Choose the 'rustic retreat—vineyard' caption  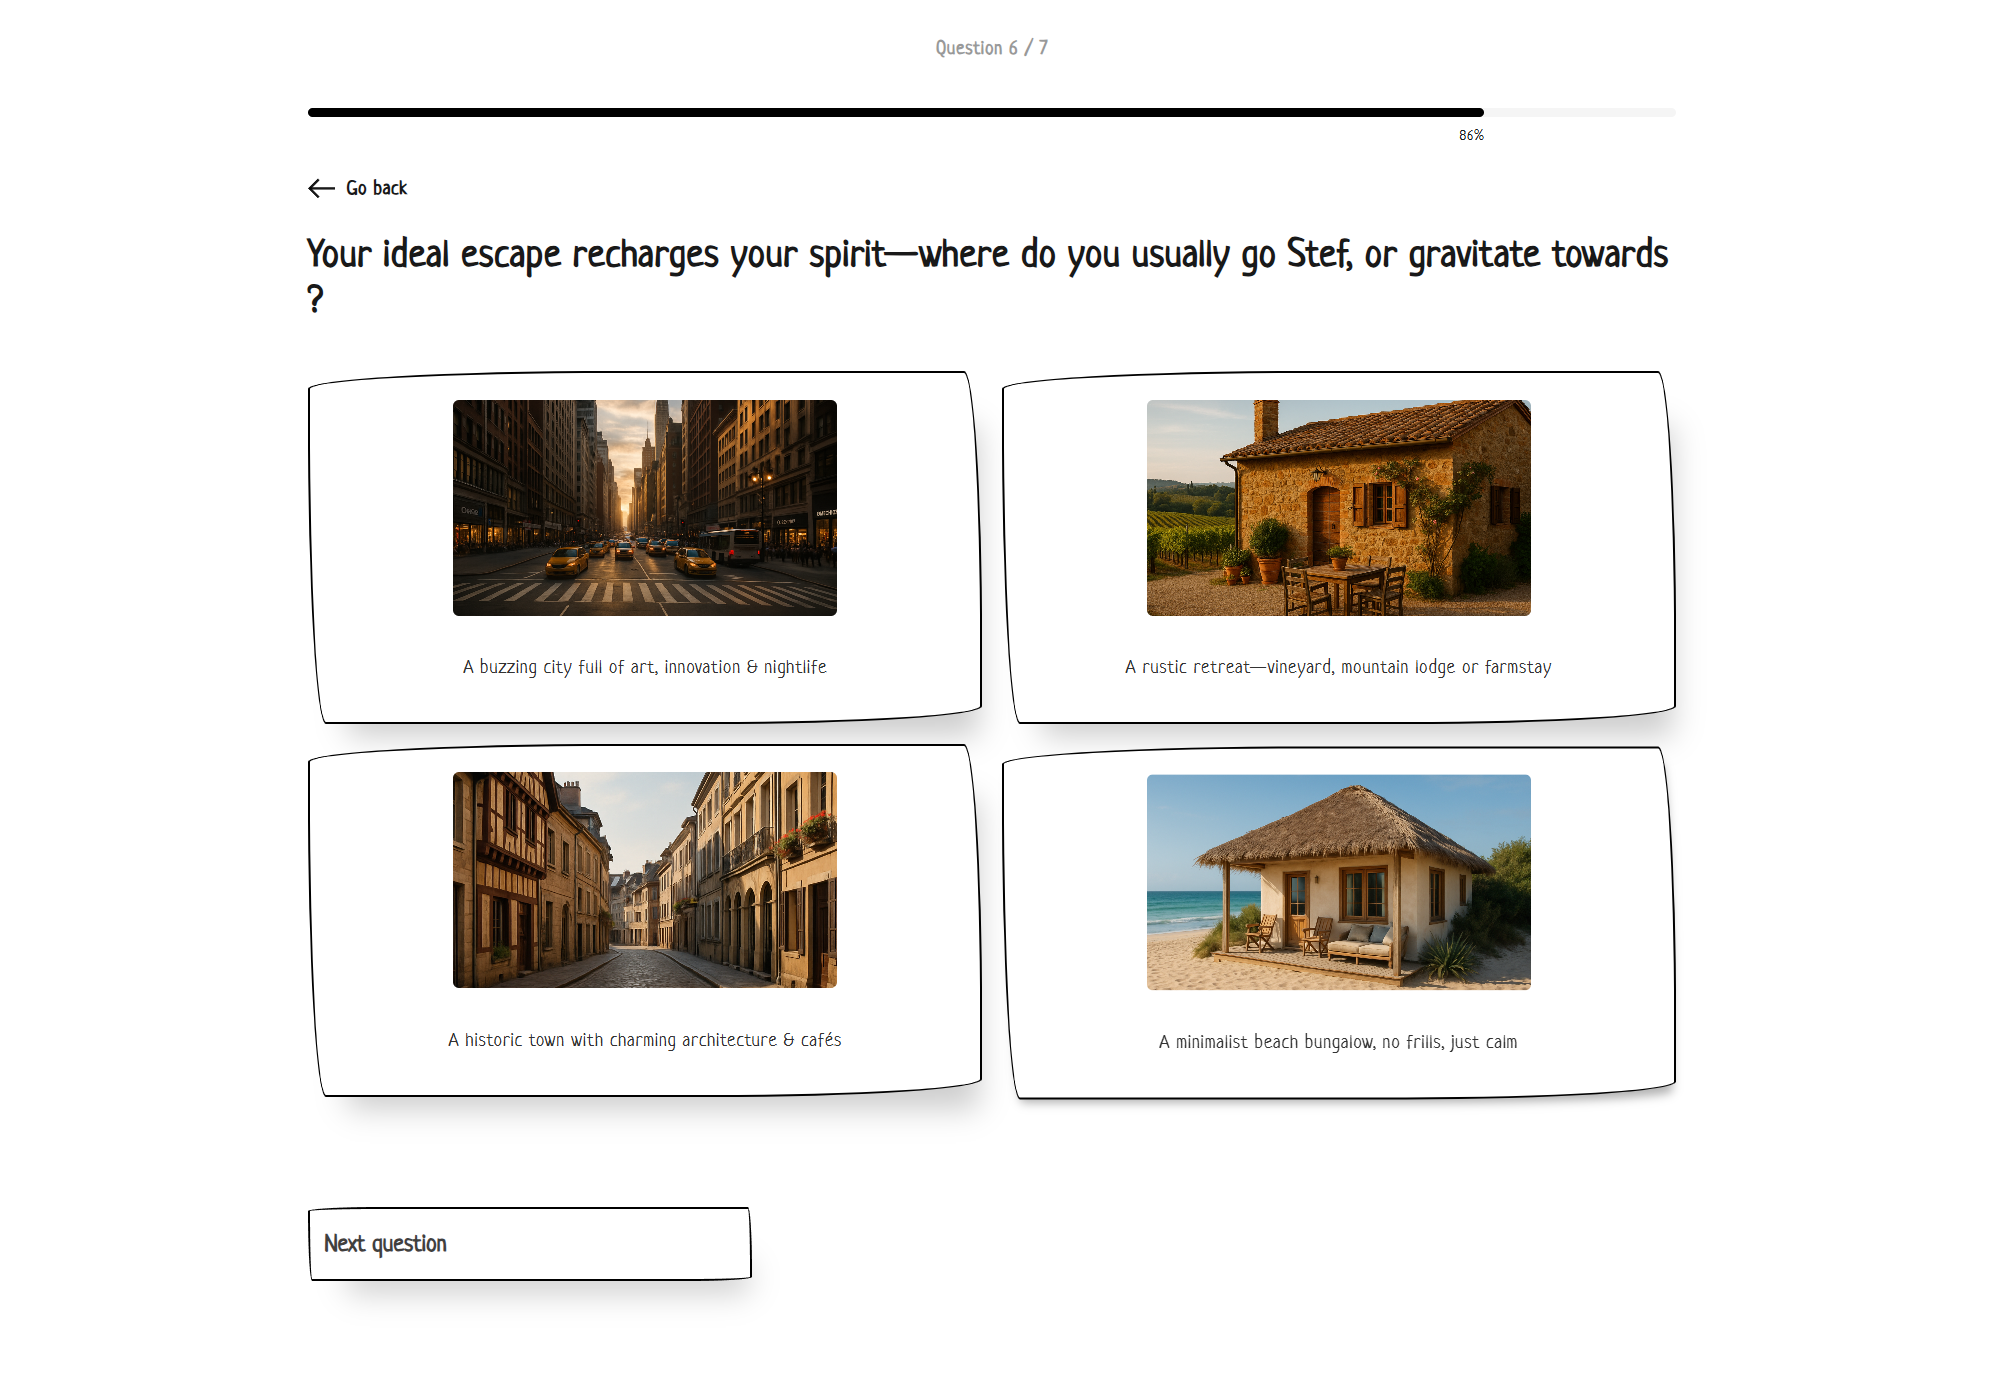click(1337, 667)
